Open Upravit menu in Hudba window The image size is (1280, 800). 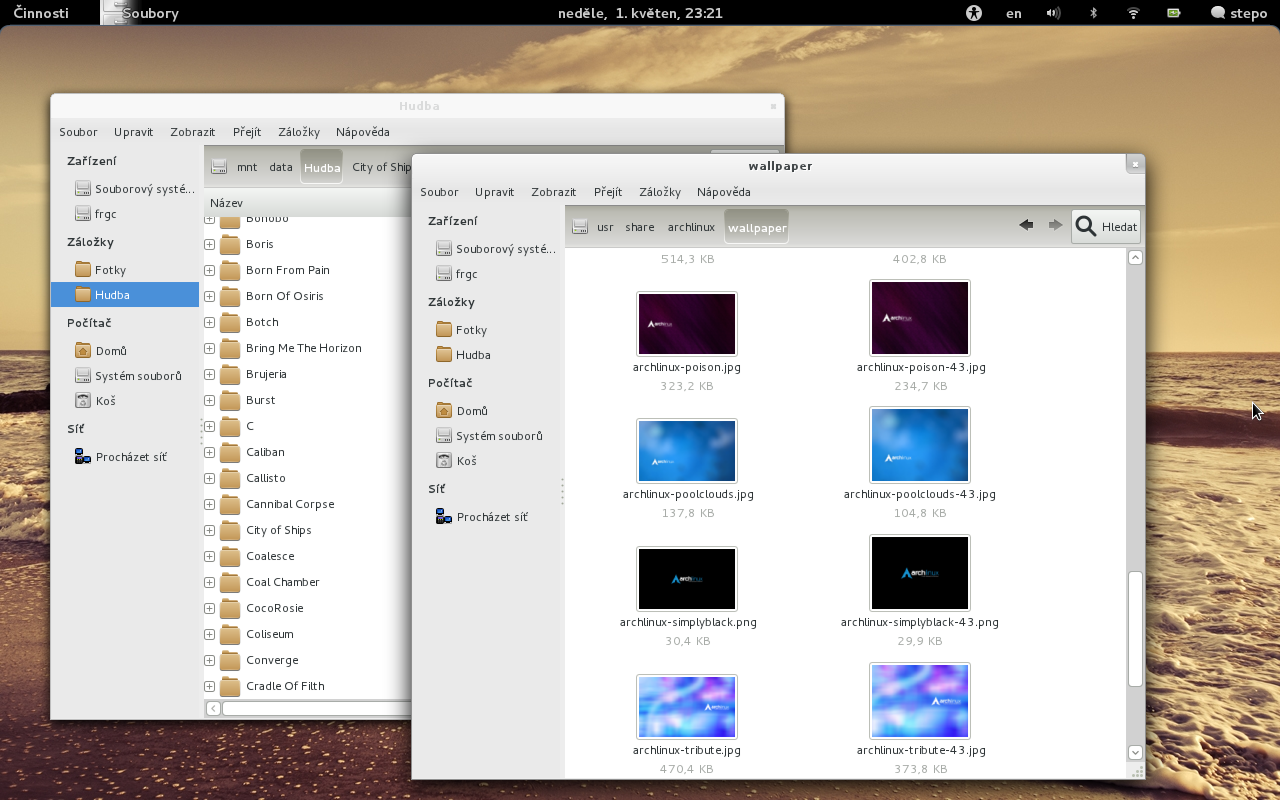point(133,132)
